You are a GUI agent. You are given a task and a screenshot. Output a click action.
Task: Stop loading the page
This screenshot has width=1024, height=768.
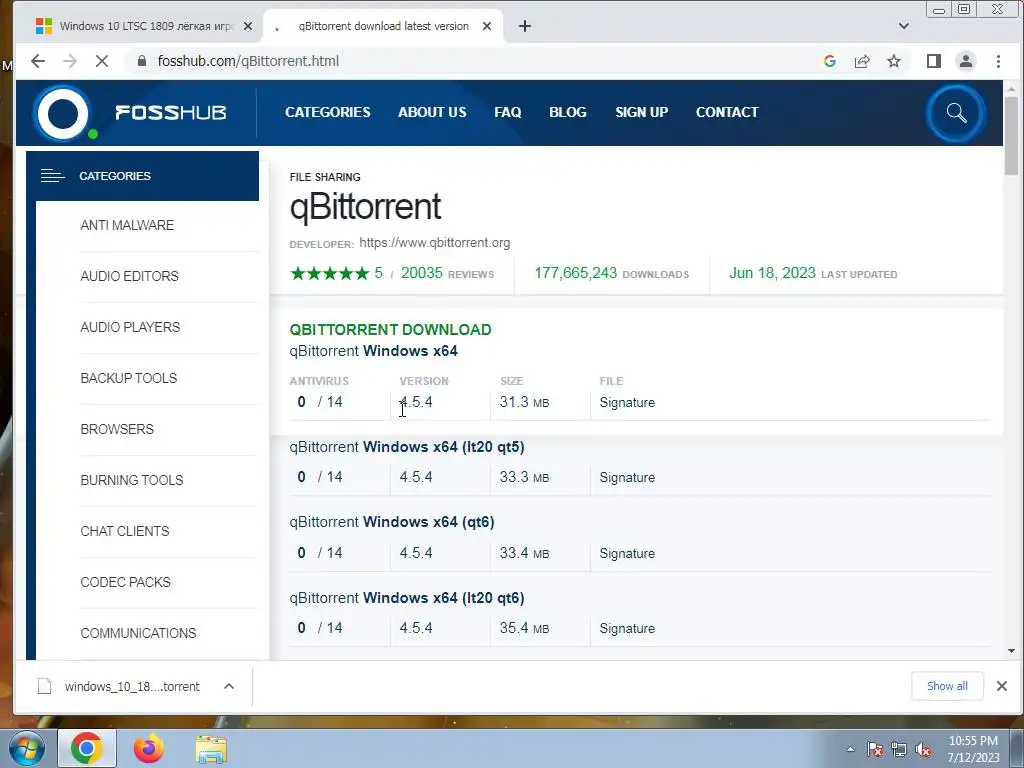coord(101,61)
